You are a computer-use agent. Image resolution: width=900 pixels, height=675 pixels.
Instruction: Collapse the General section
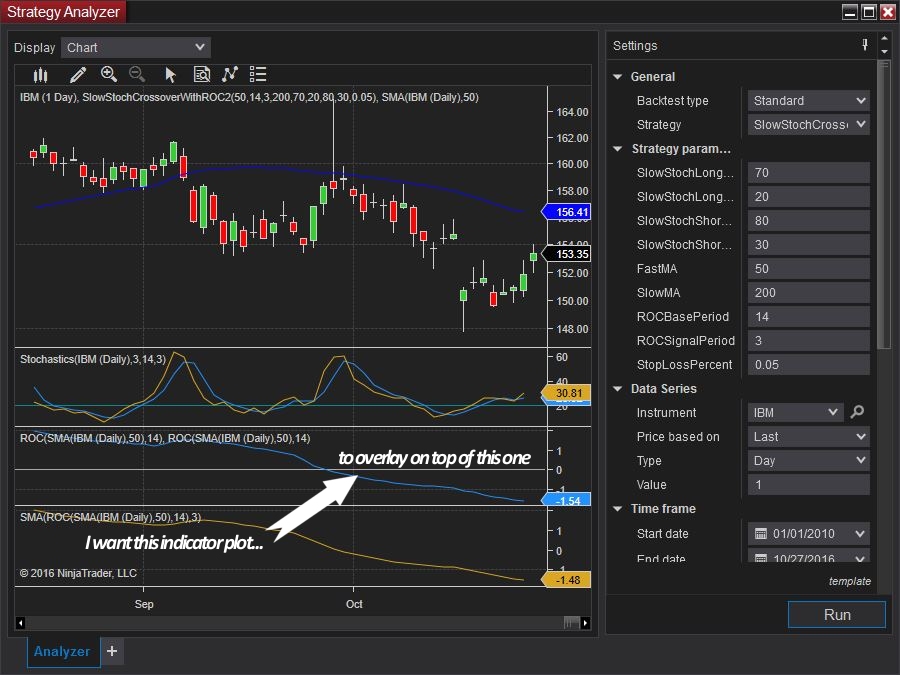(618, 76)
